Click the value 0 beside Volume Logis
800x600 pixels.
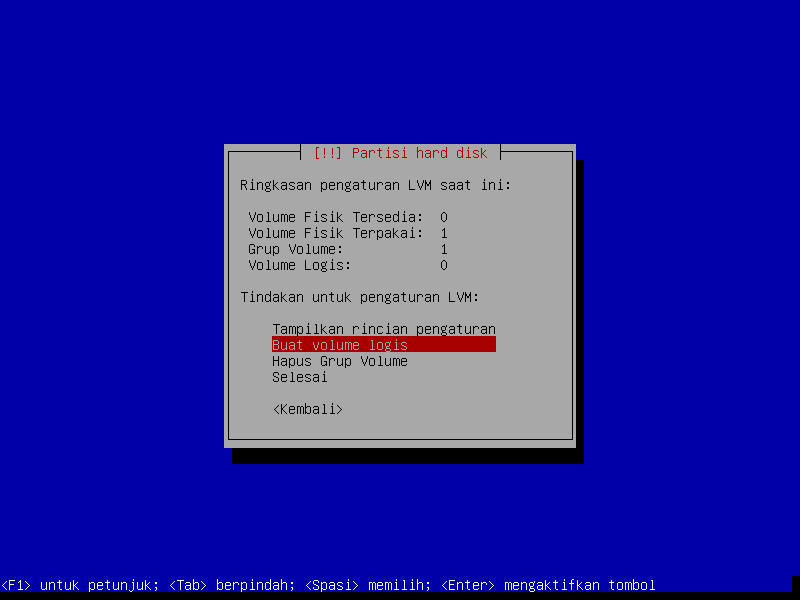443,265
